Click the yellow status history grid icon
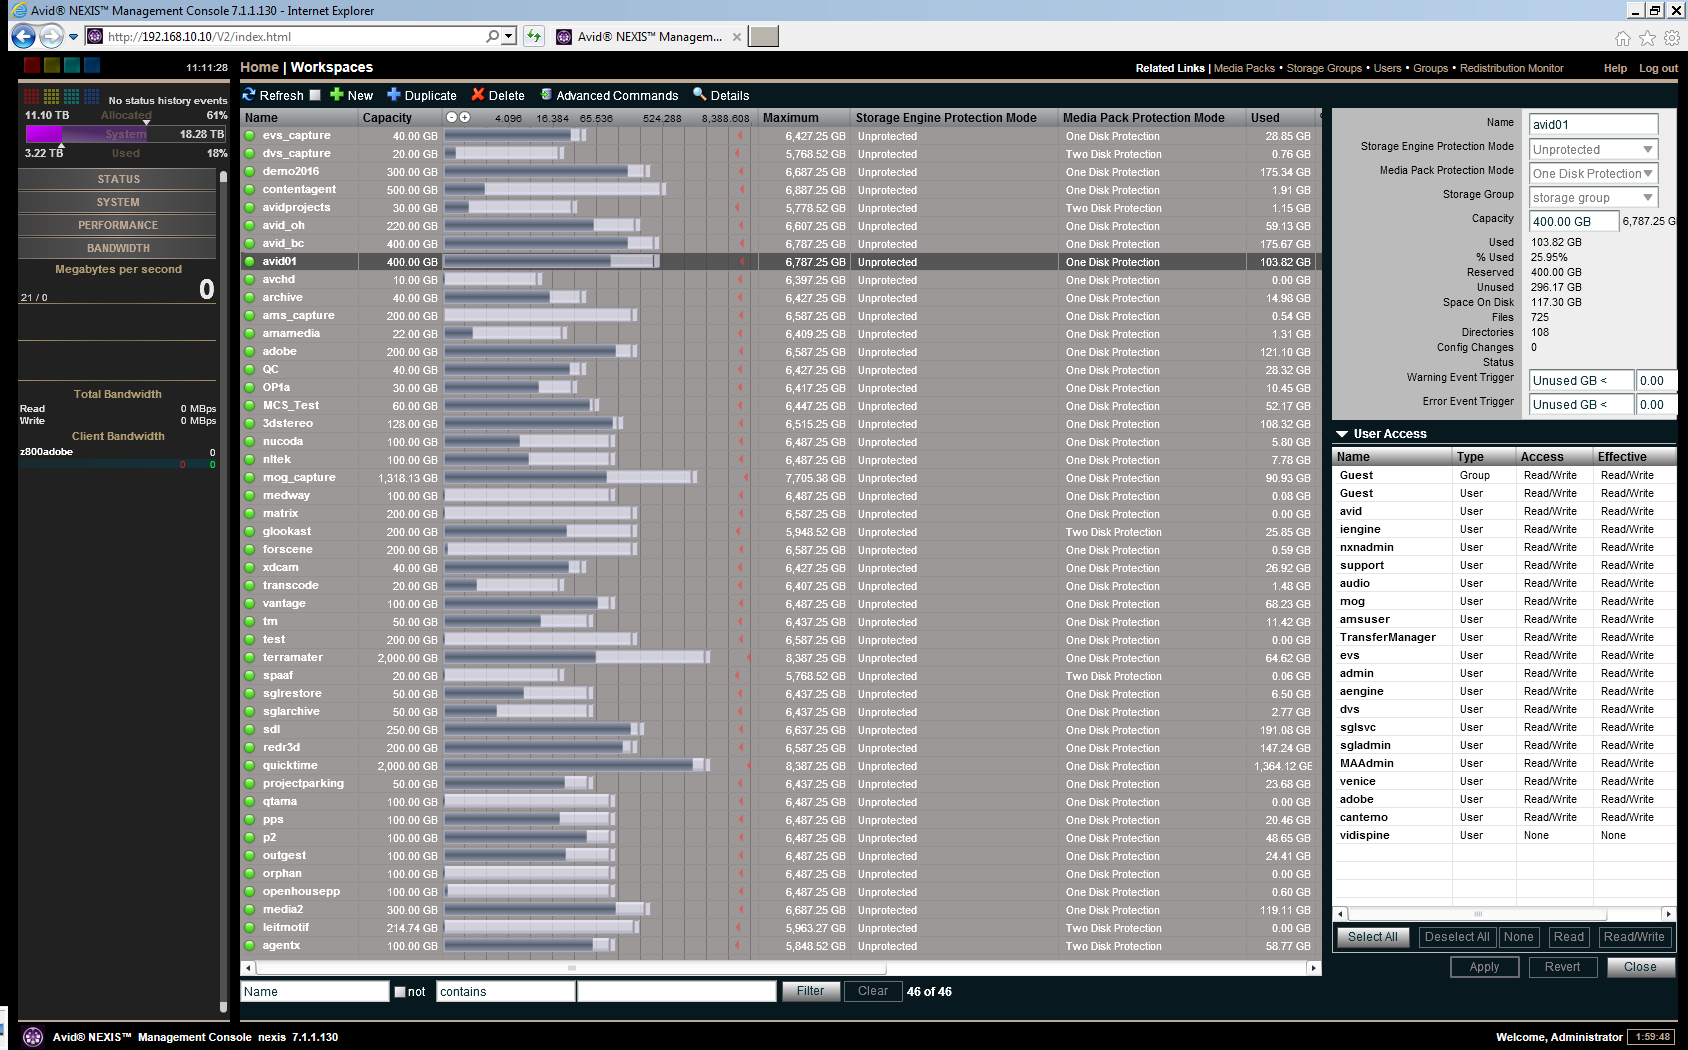Screen dimensions: 1688x1050 (x=52, y=97)
